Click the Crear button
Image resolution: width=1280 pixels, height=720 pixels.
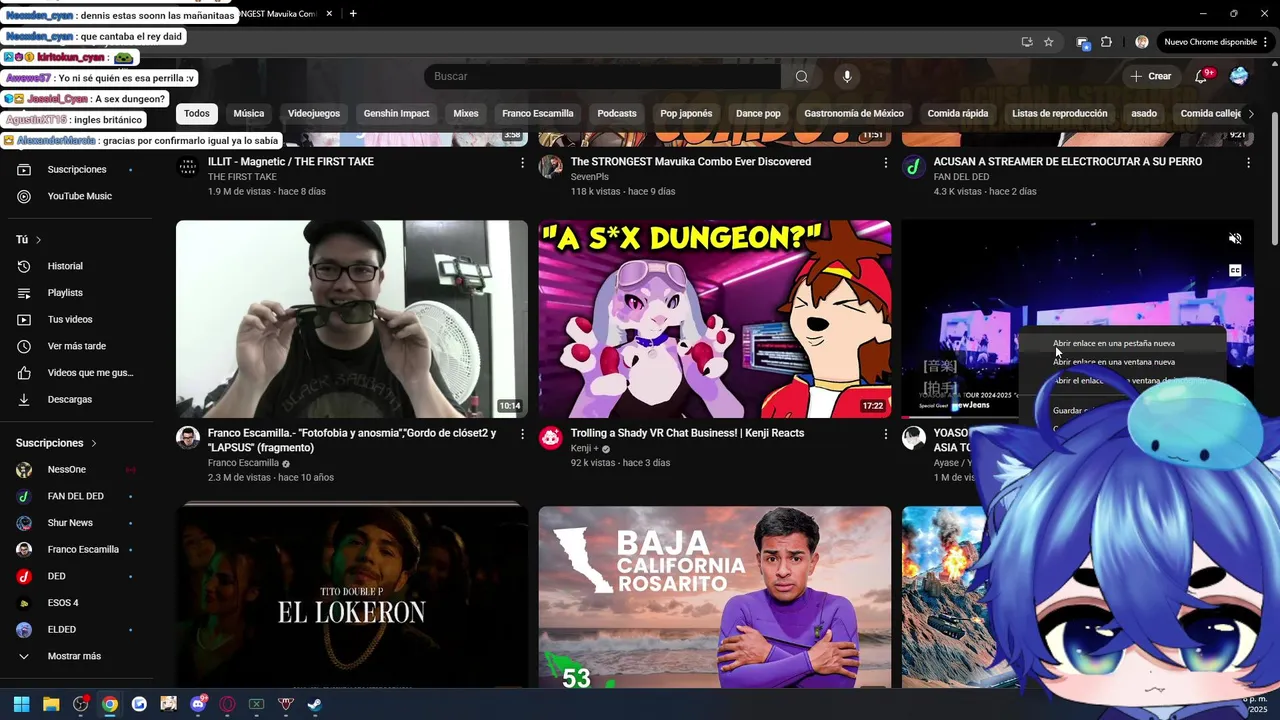click(1150, 76)
